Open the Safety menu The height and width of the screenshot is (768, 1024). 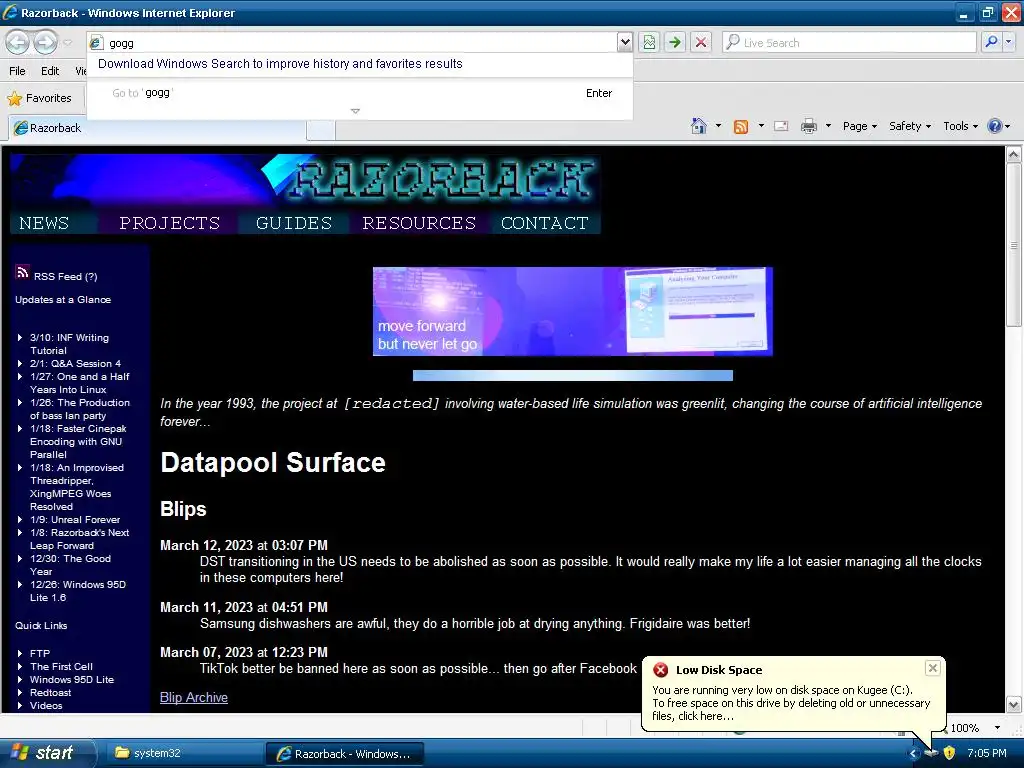[910, 126]
